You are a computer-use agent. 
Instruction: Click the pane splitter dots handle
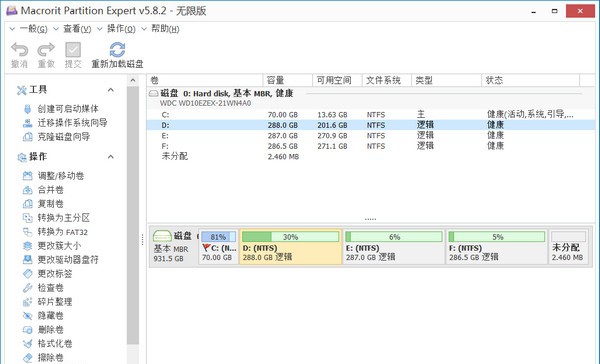coord(370,219)
